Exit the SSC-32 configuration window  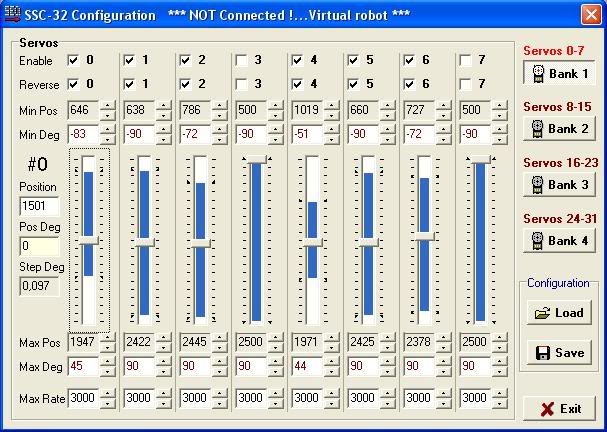[x=559, y=408]
